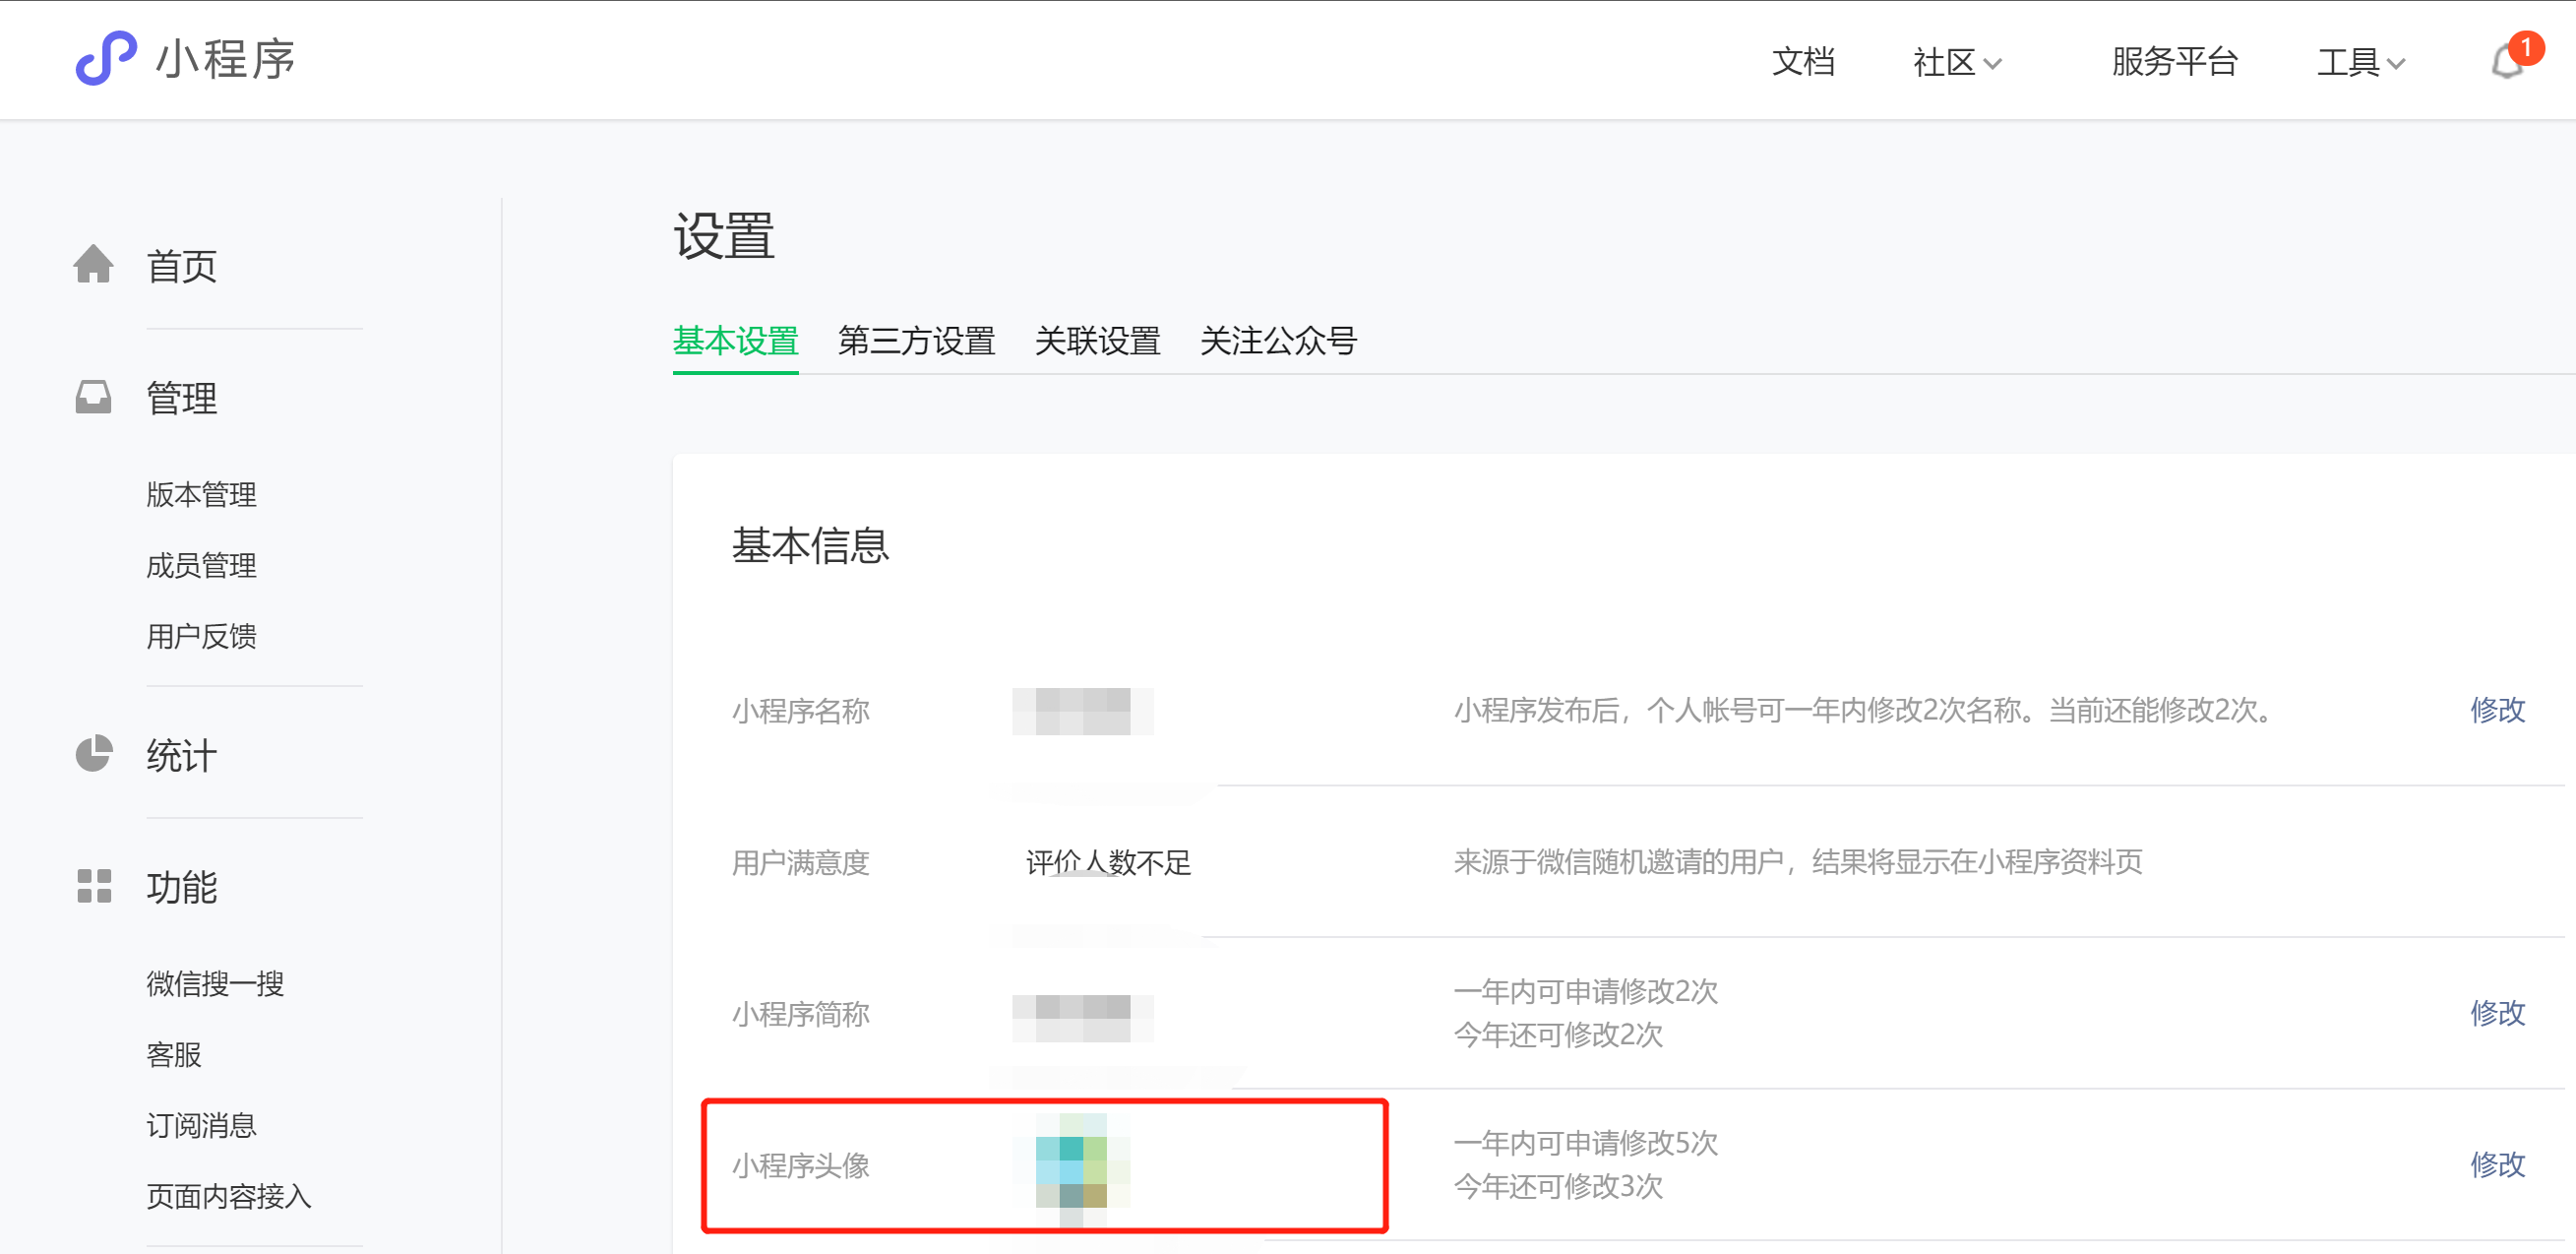Click the mini program logo icon
Viewport: 2576px width, 1254px height.
(x=106, y=58)
